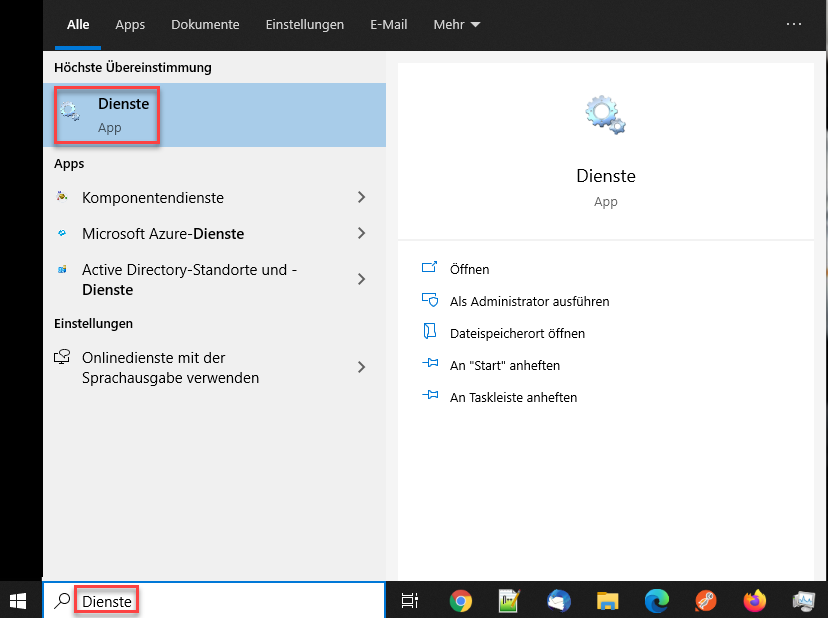Click the search box containing Dienste
Image resolution: width=828 pixels, height=618 pixels.
point(220,600)
